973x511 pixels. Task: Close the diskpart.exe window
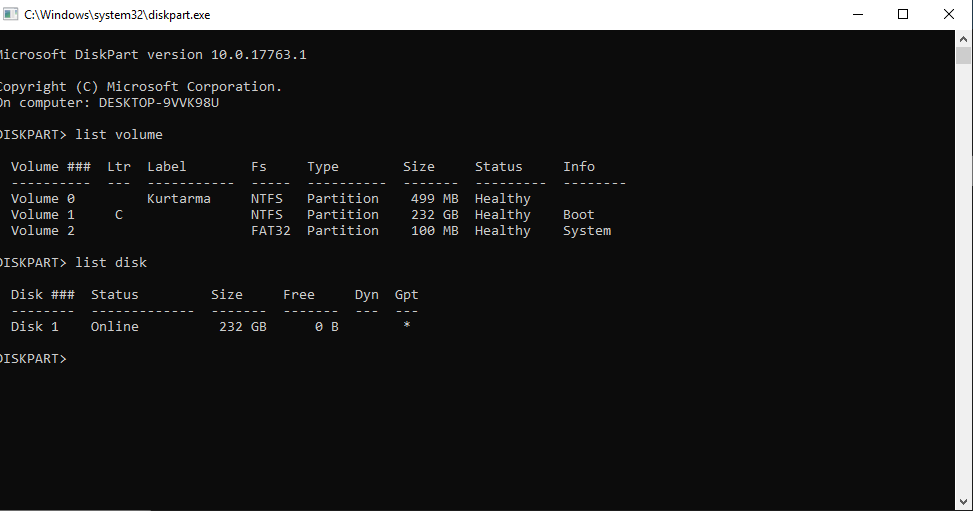tap(949, 15)
